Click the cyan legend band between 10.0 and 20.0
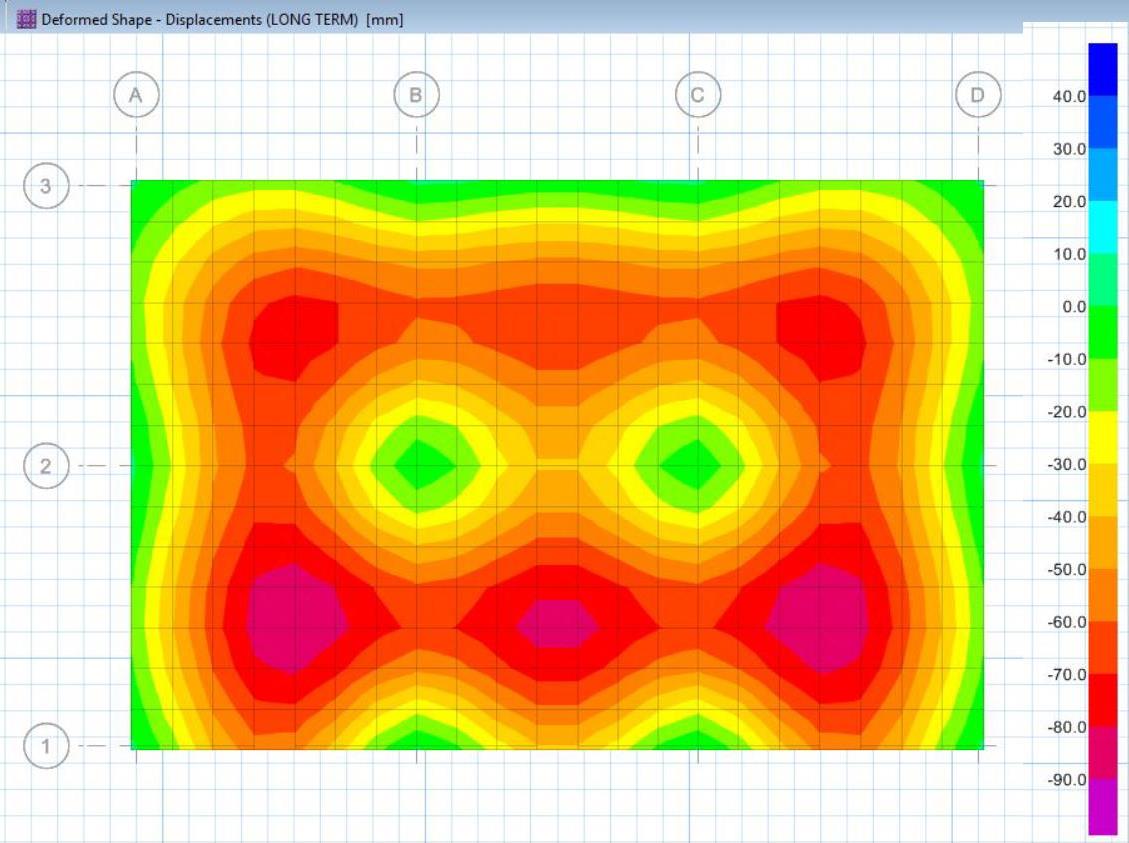This screenshot has width=1129, height=843. [1102, 227]
